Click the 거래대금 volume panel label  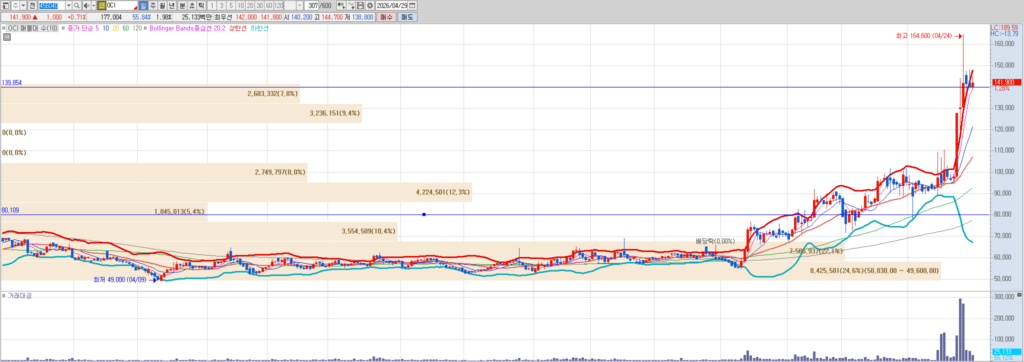pyautogui.click(x=20, y=296)
